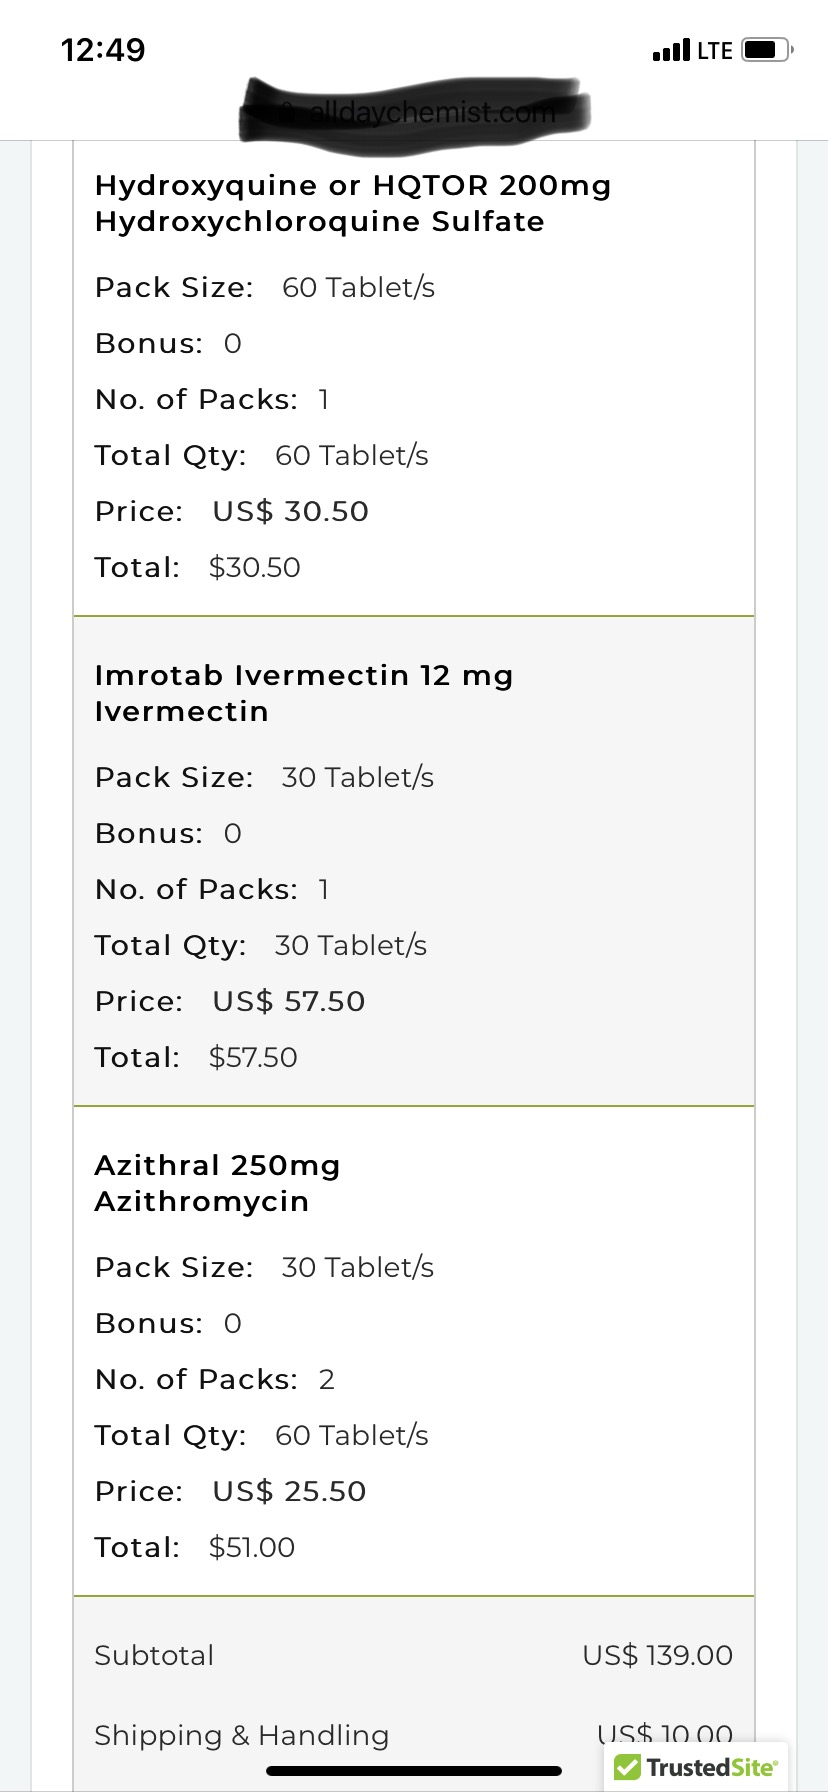Click the $57.50 Ivermectin total
Screen dimensions: 828x1792
click(x=253, y=1058)
